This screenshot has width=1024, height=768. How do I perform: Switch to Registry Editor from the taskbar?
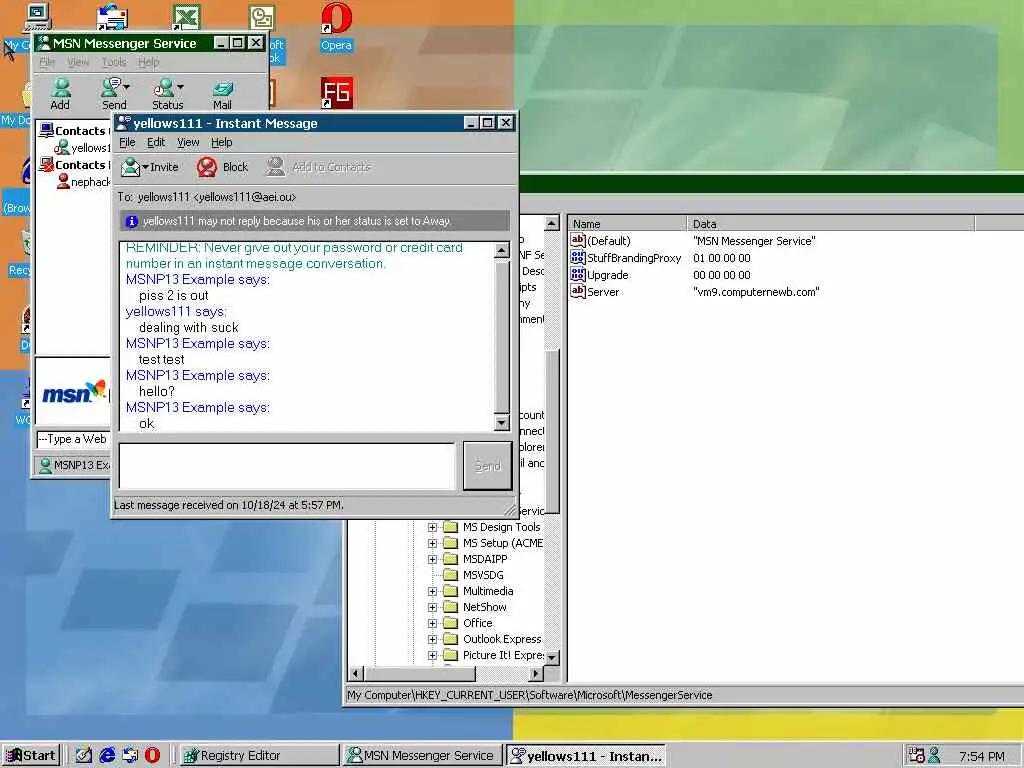257,756
